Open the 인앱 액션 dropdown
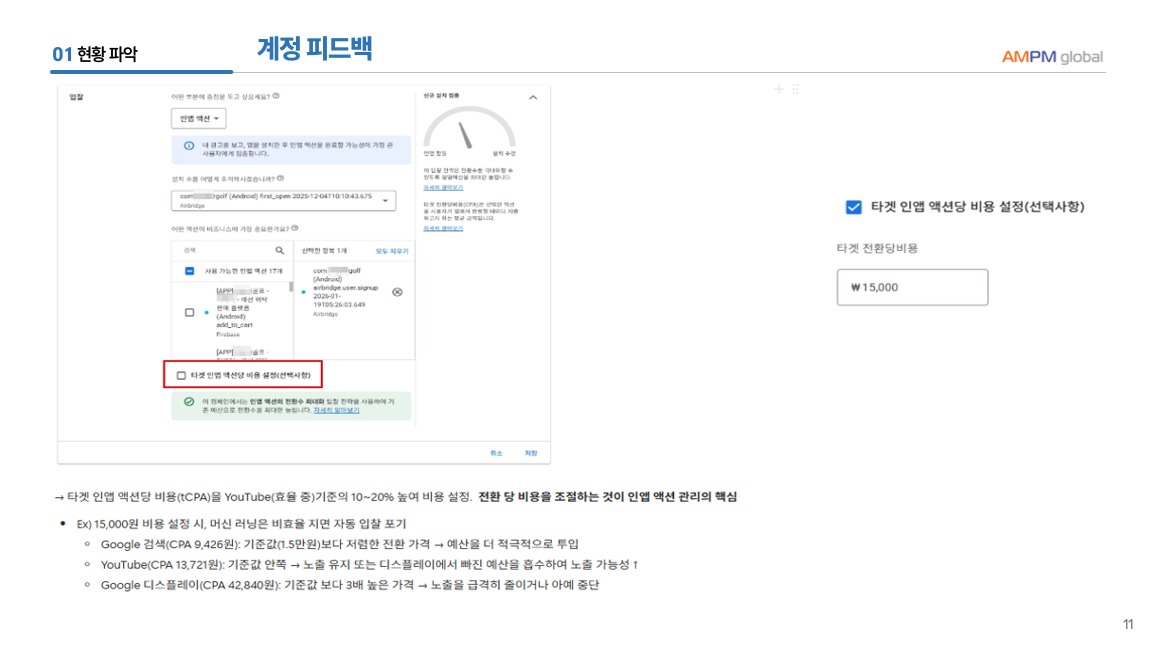The width and height of the screenshot is (1158, 649). [200, 119]
